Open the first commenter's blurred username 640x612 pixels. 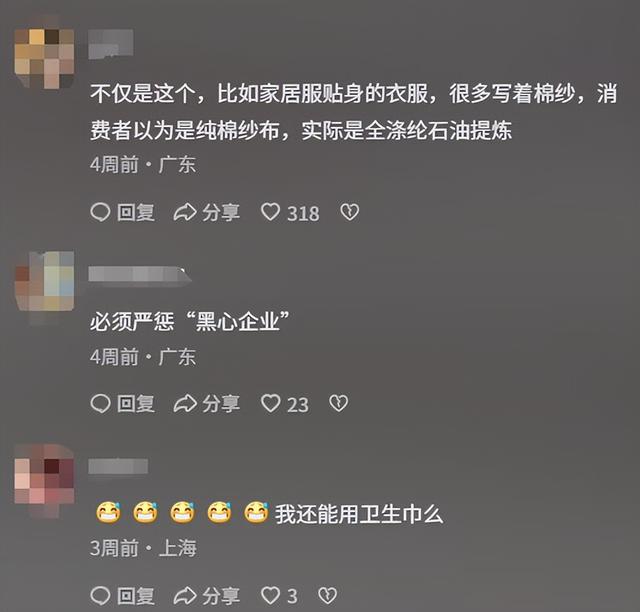pos(111,43)
